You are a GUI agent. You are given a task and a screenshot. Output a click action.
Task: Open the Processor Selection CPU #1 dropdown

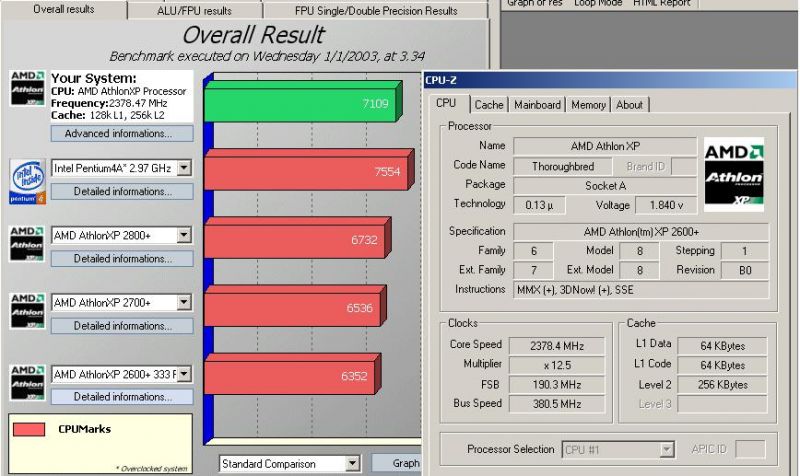click(666, 449)
